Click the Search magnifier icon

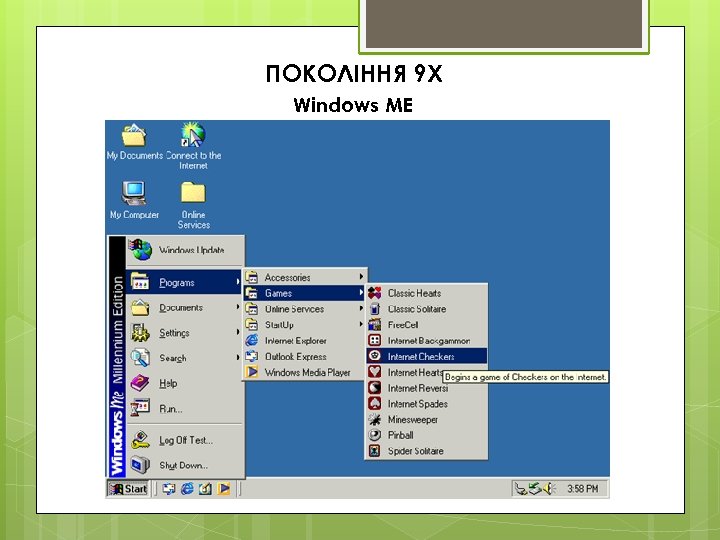click(140, 358)
